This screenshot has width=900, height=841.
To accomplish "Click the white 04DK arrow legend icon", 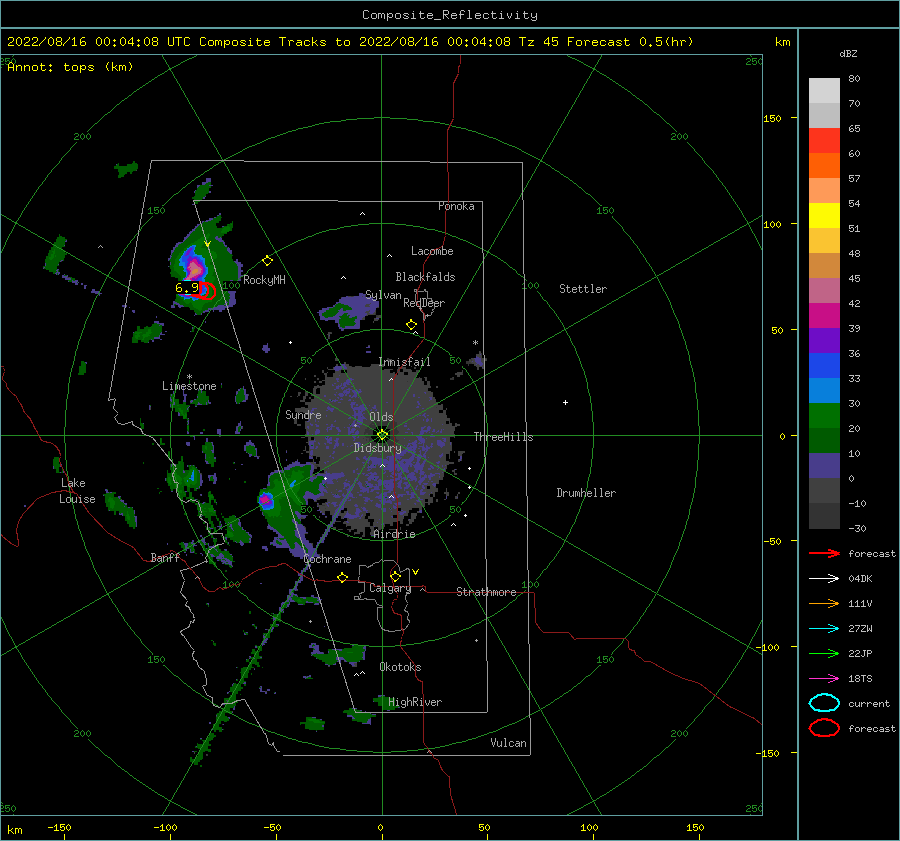I will click(x=824, y=579).
